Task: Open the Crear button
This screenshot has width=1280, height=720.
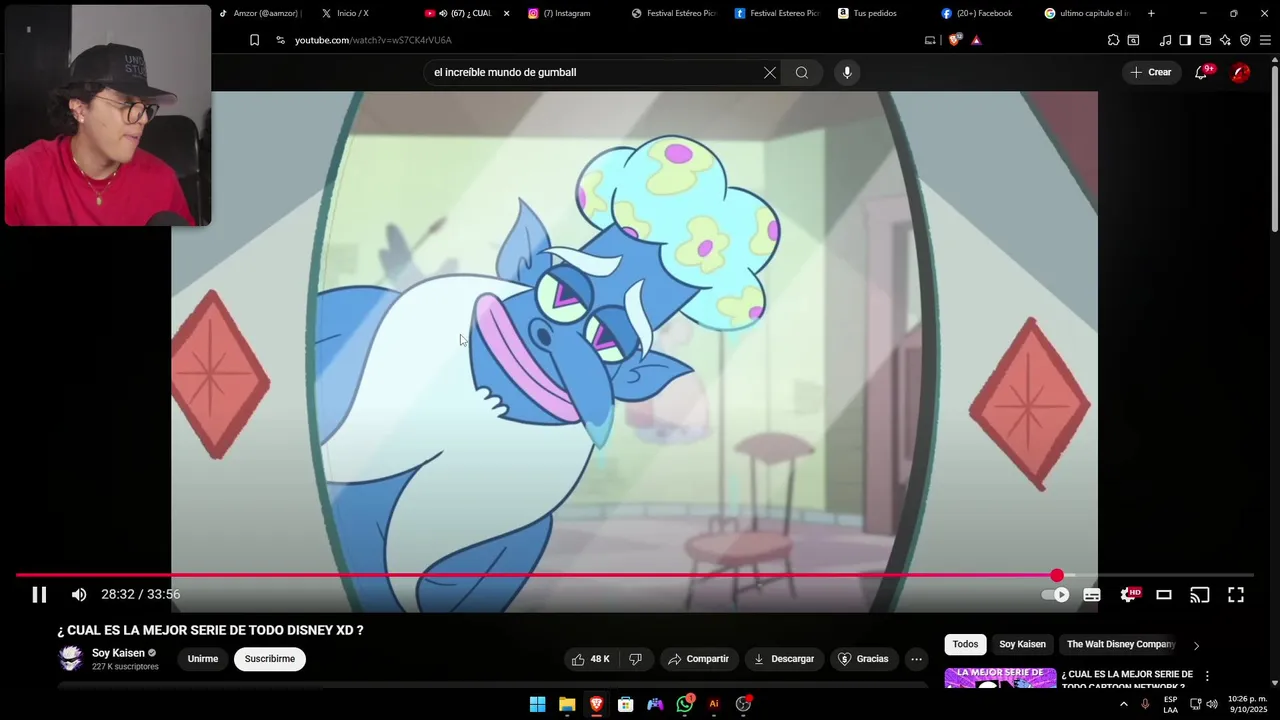Action: tap(1150, 72)
